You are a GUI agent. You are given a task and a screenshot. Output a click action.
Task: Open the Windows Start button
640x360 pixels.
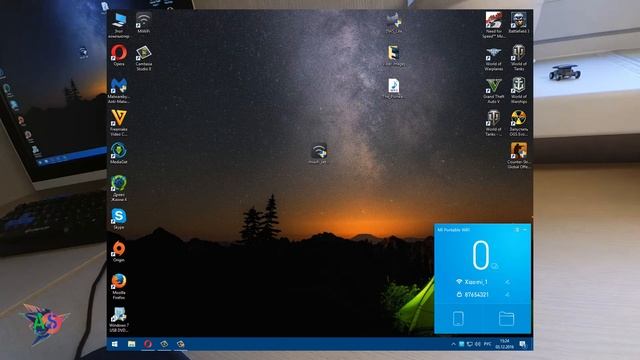tap(115, 344)
